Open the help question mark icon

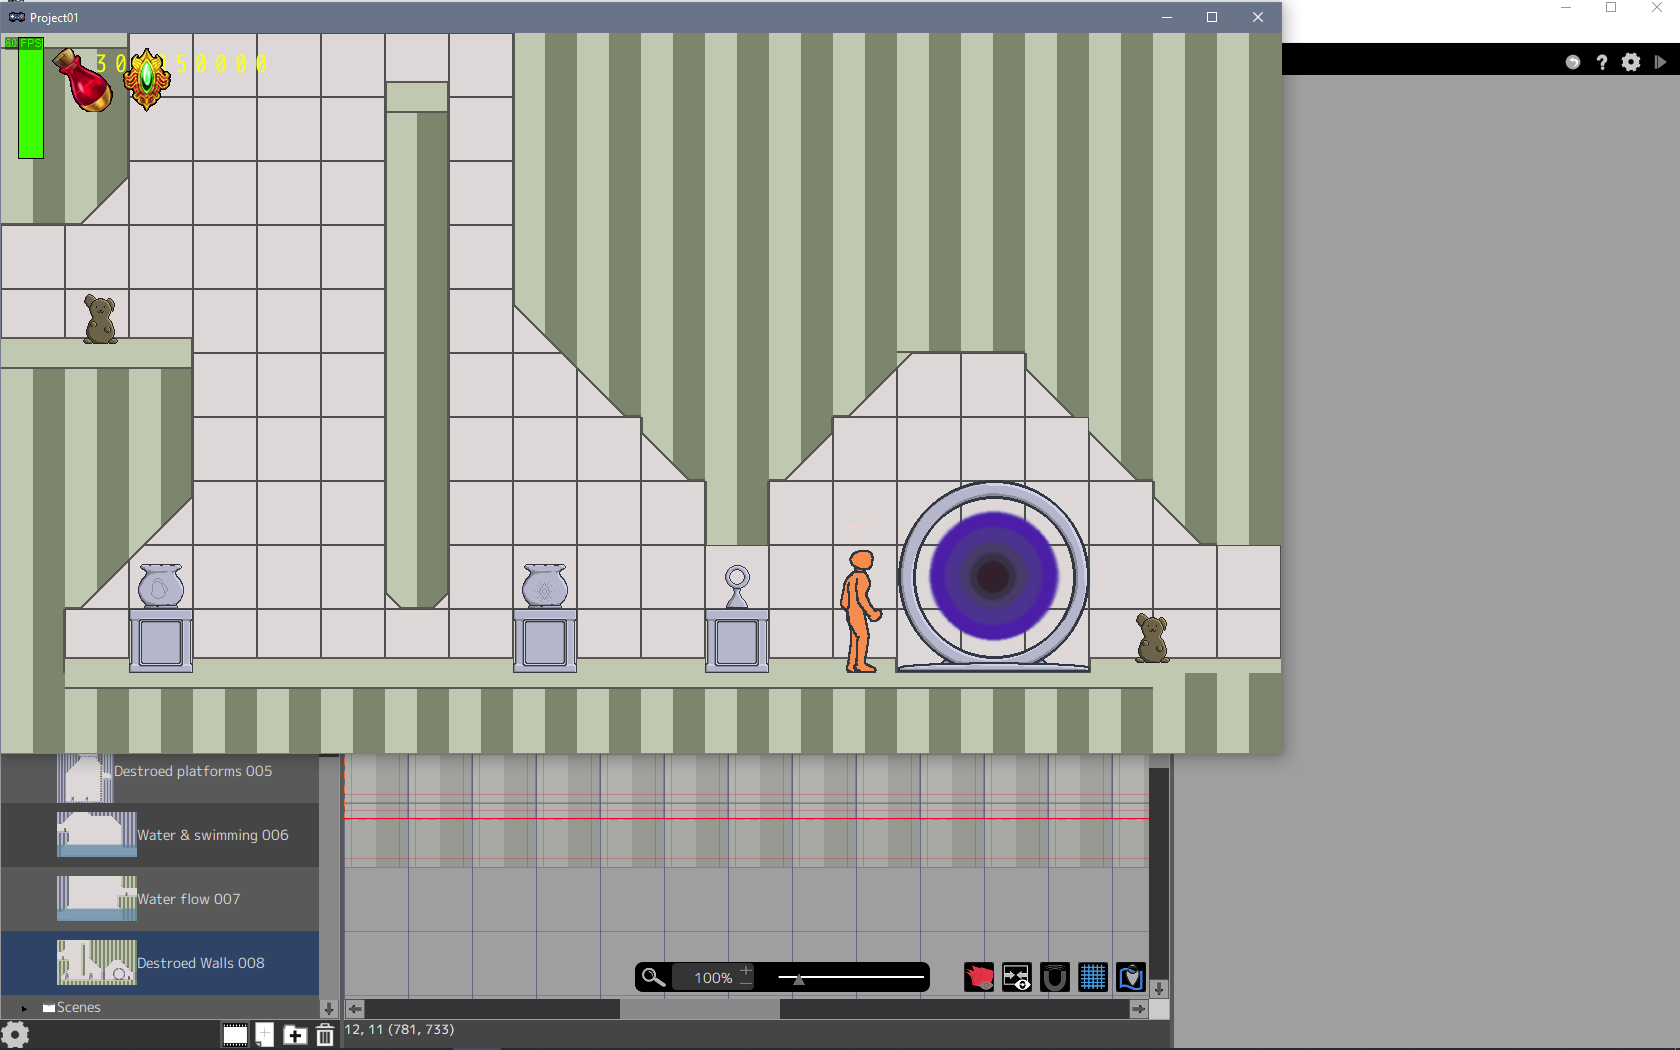1602,62
